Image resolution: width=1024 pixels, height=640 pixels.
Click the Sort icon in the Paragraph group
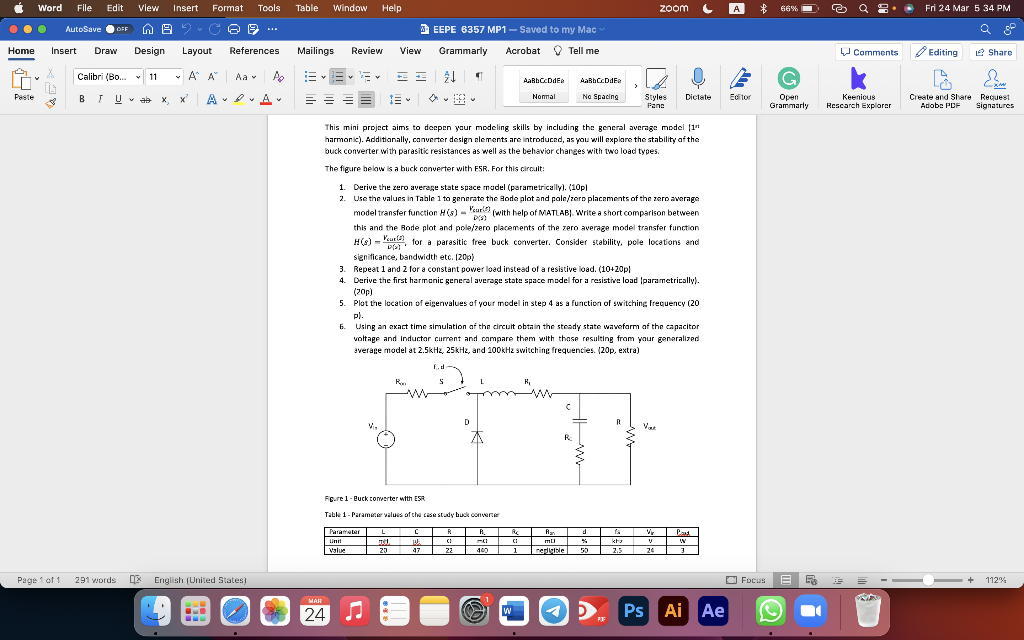click(450, 77)
